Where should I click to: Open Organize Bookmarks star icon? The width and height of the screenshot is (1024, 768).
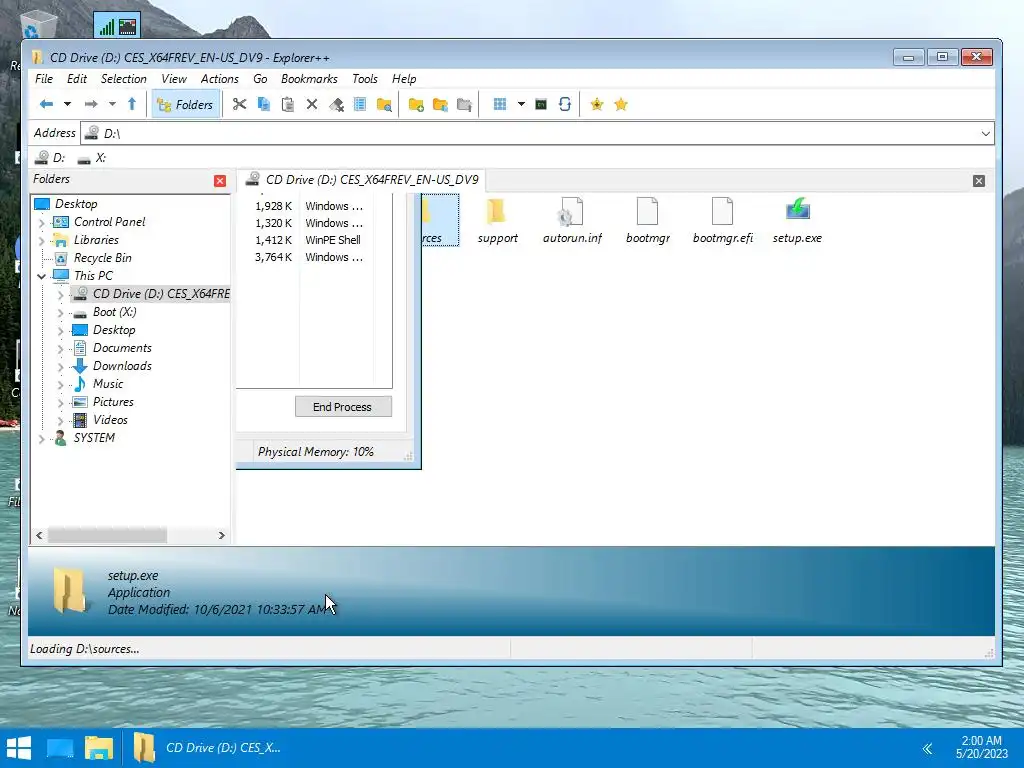click(x=621, y=104)
